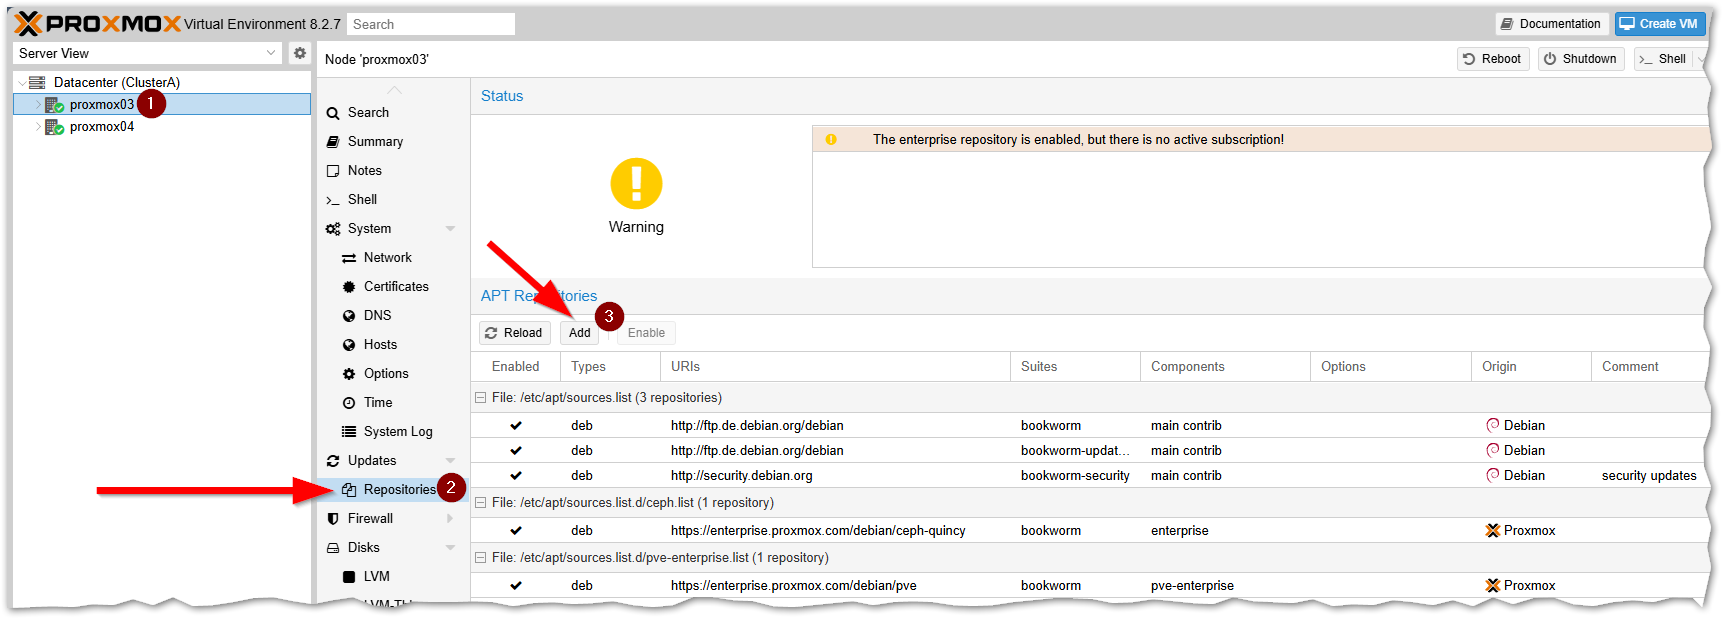Click enabled checkmark for security.debian.org repository

[516, 476]
